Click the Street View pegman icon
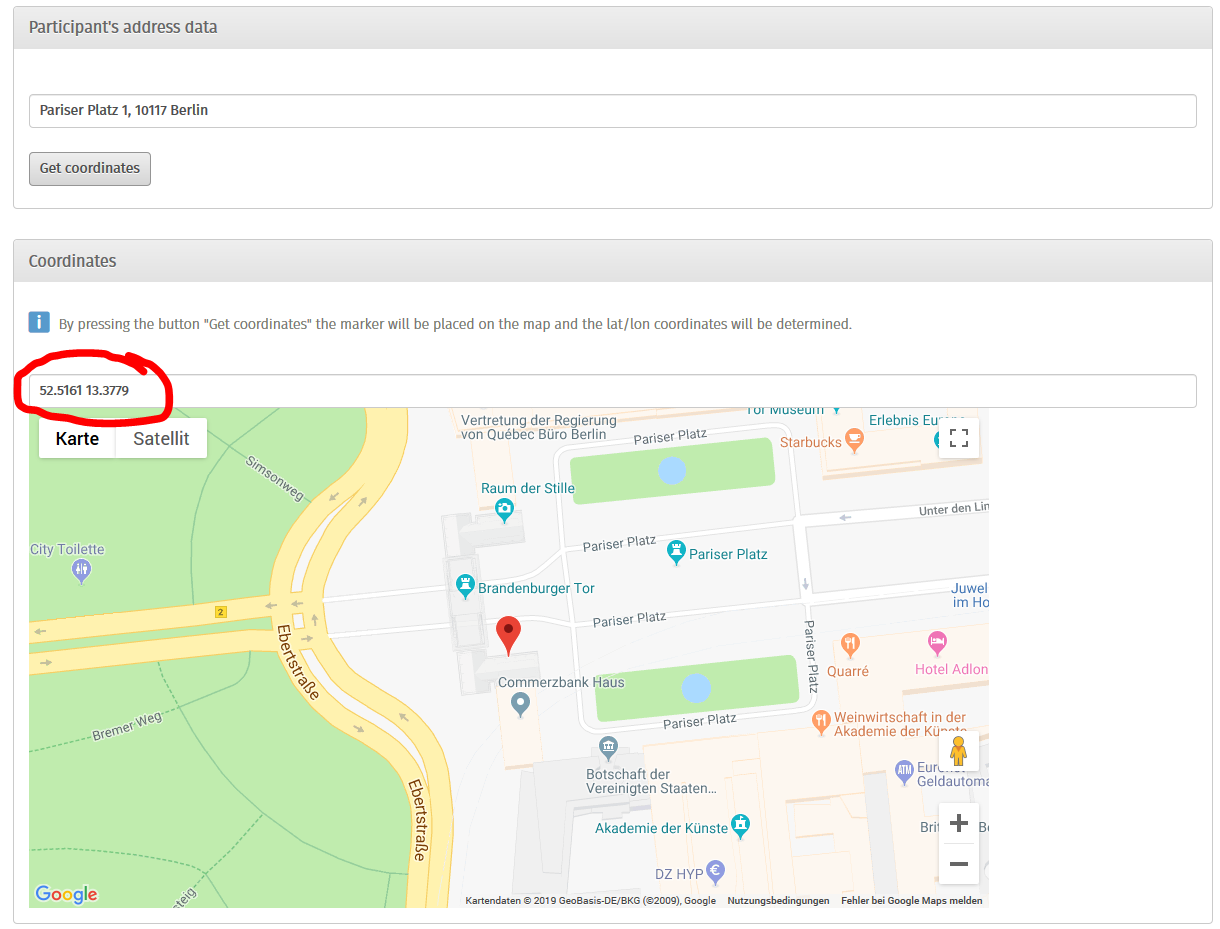Image resolution: width=1220 pixels, height=929 pixels. coord(958,751)
